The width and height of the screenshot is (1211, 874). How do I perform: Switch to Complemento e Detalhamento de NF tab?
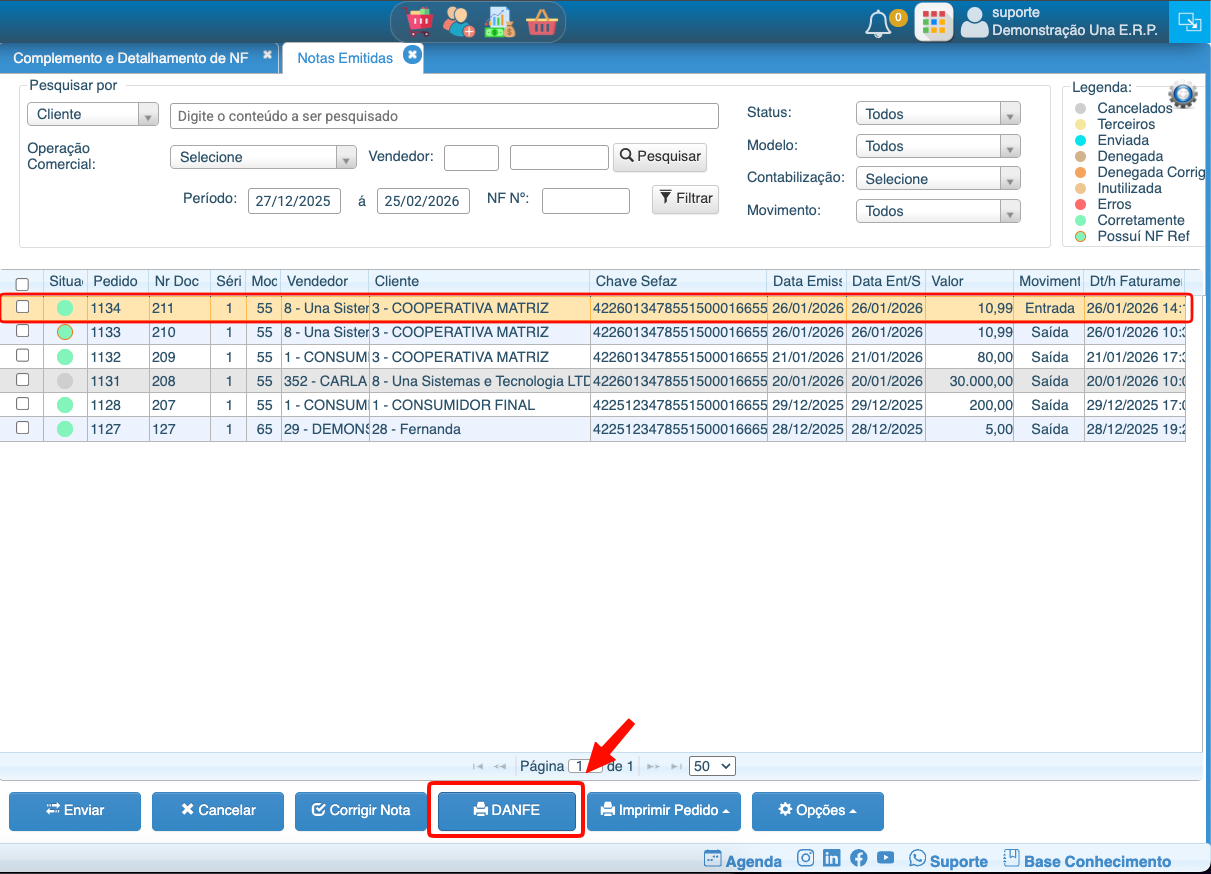[x=131, y=58]
